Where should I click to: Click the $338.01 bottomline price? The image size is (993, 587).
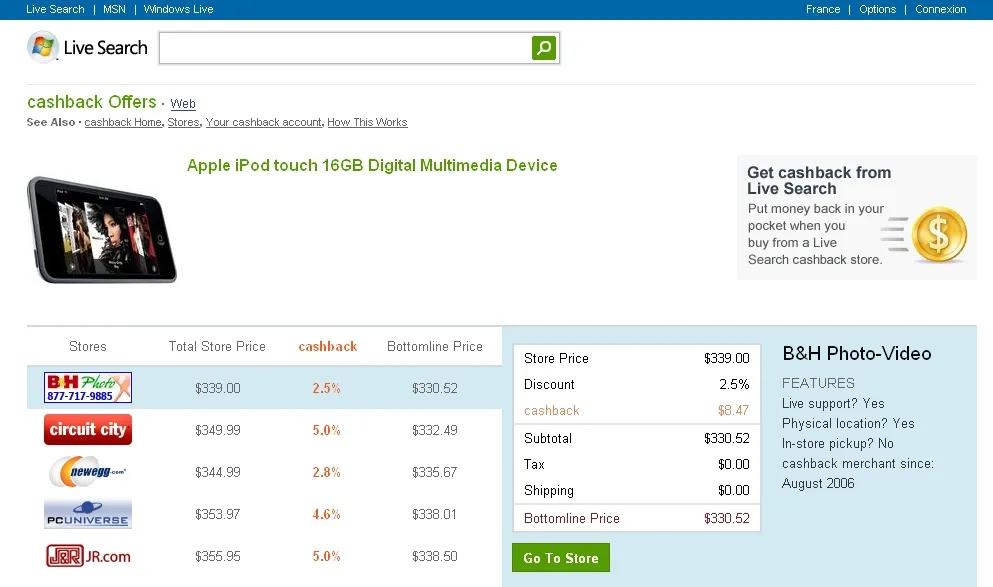[434, 514]
